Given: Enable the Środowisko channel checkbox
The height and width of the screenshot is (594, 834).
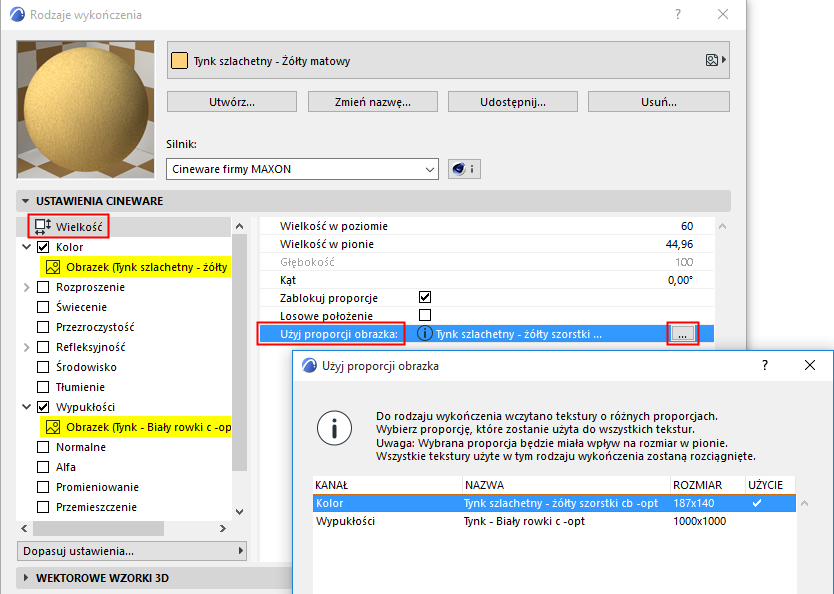Looking at the screenshot, I should (x=43, y=367).
